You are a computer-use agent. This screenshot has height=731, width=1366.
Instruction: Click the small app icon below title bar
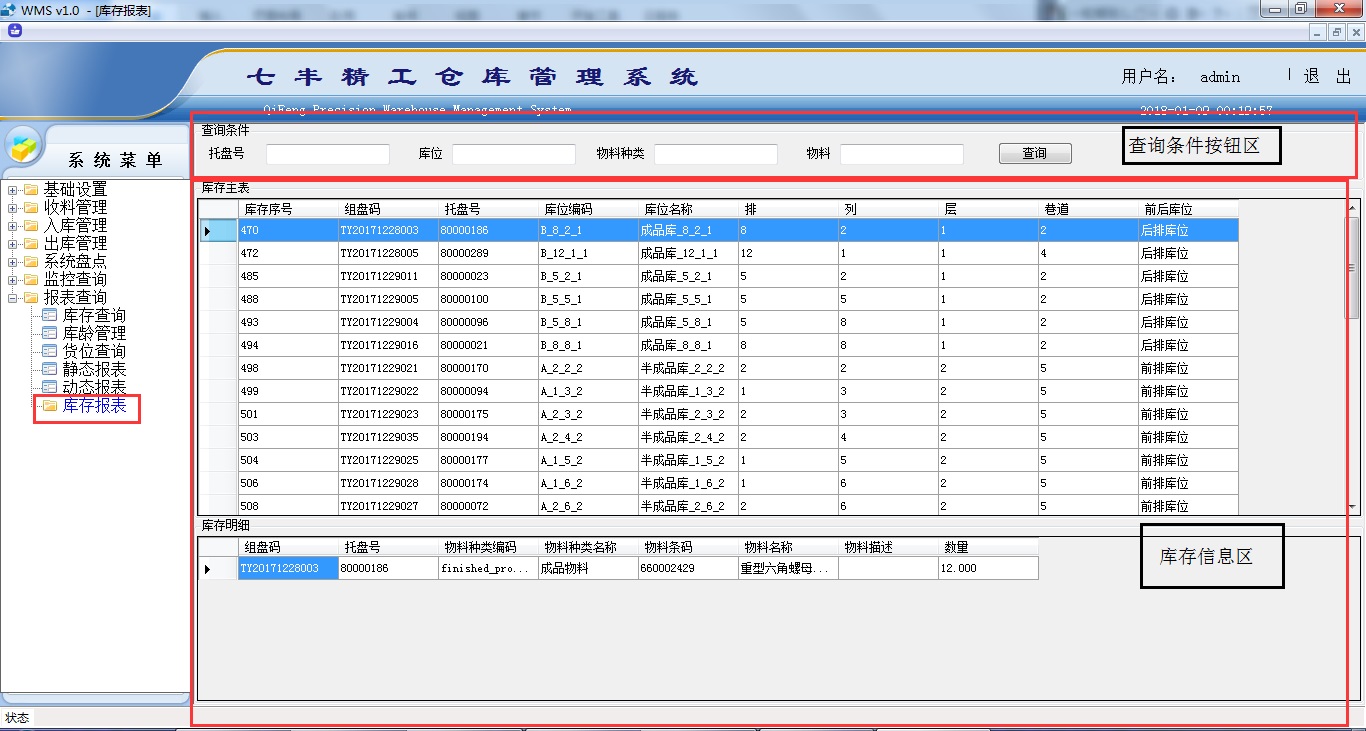pyautogui.click(x=13, y=31)
